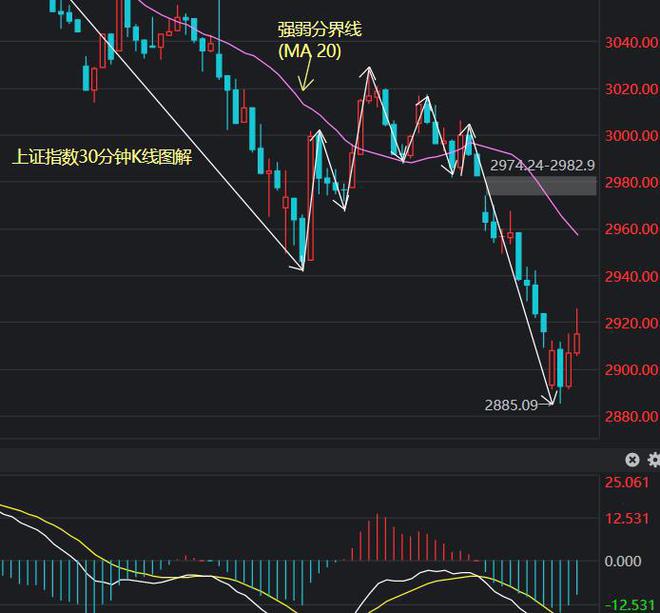Click the 2885.09 low price label
The image size is (660, 613).
click(511, 405)
